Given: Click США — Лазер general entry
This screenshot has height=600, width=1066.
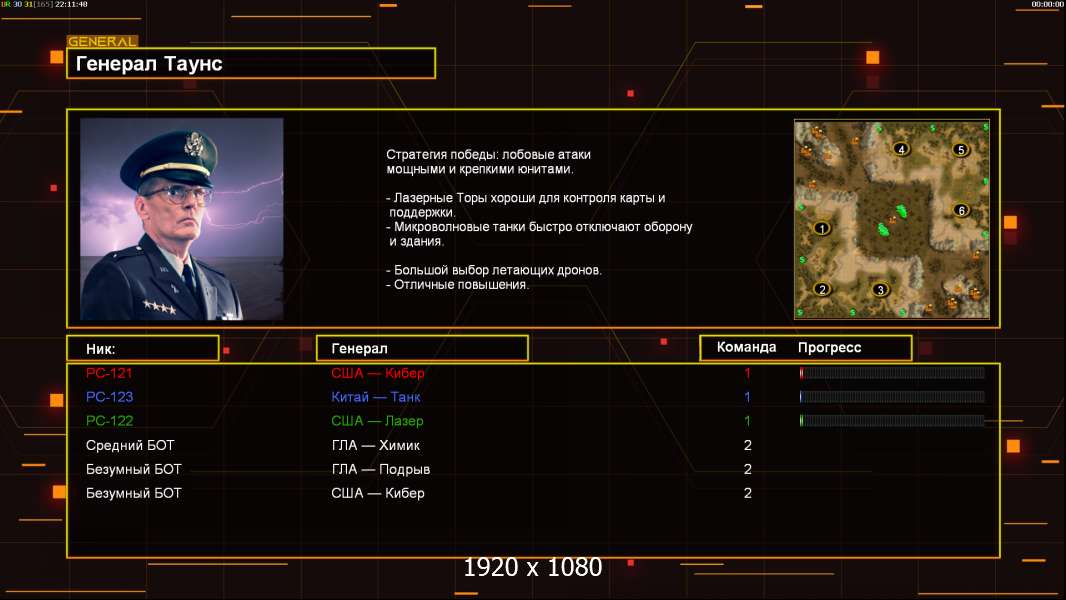Looking at the screenshot, I should 377,421.
